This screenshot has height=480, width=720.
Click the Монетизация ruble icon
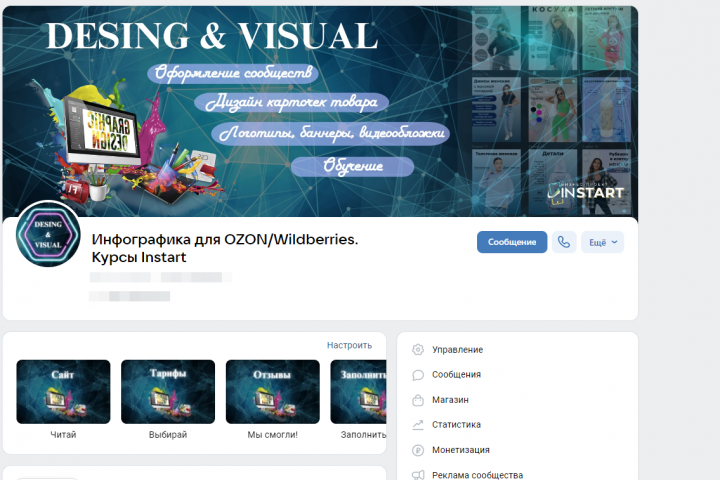coord(418,450)
